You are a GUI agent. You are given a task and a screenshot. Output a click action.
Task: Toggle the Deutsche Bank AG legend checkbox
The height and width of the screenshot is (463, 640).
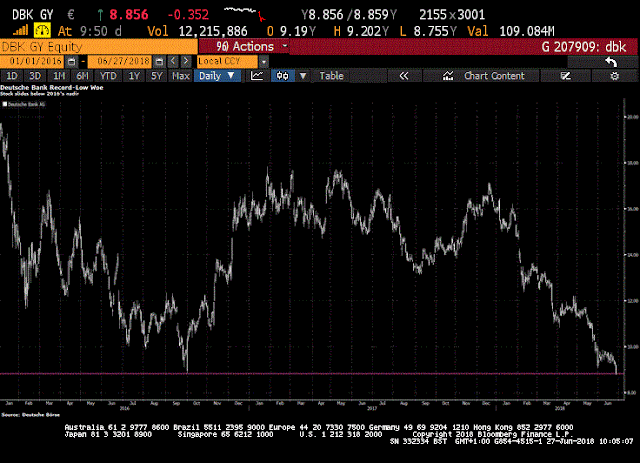pos(5,104)
